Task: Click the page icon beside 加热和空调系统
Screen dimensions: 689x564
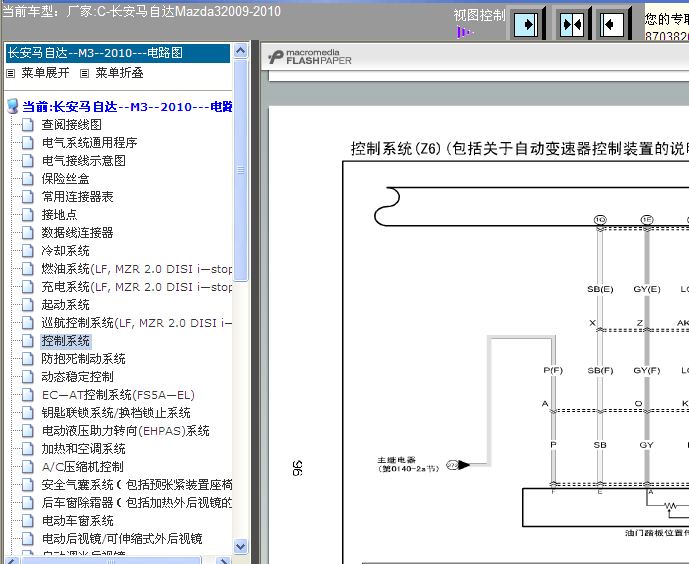Action: coord(28,449)
